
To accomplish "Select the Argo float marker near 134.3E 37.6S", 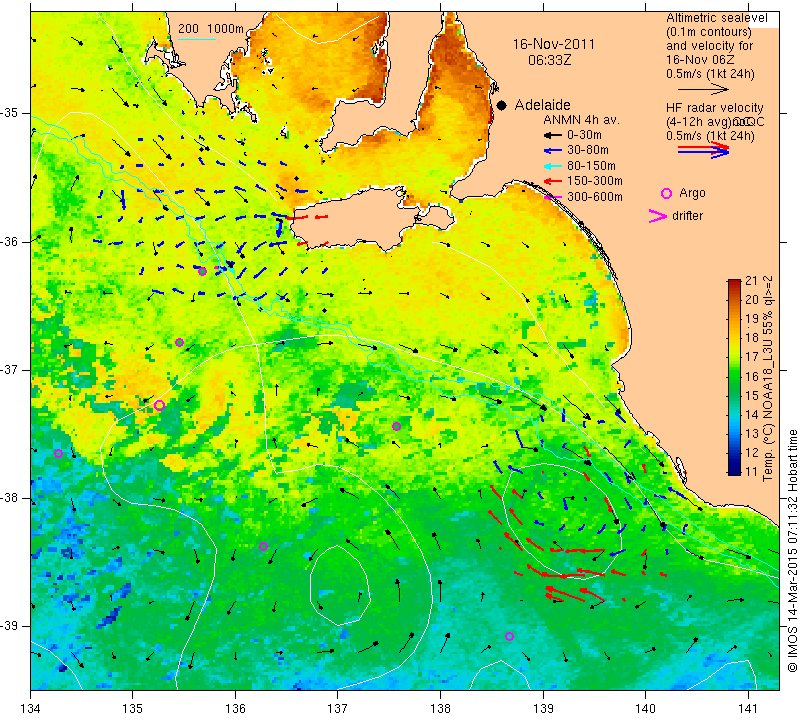I will pyautogui.click(x=58, y=453).
